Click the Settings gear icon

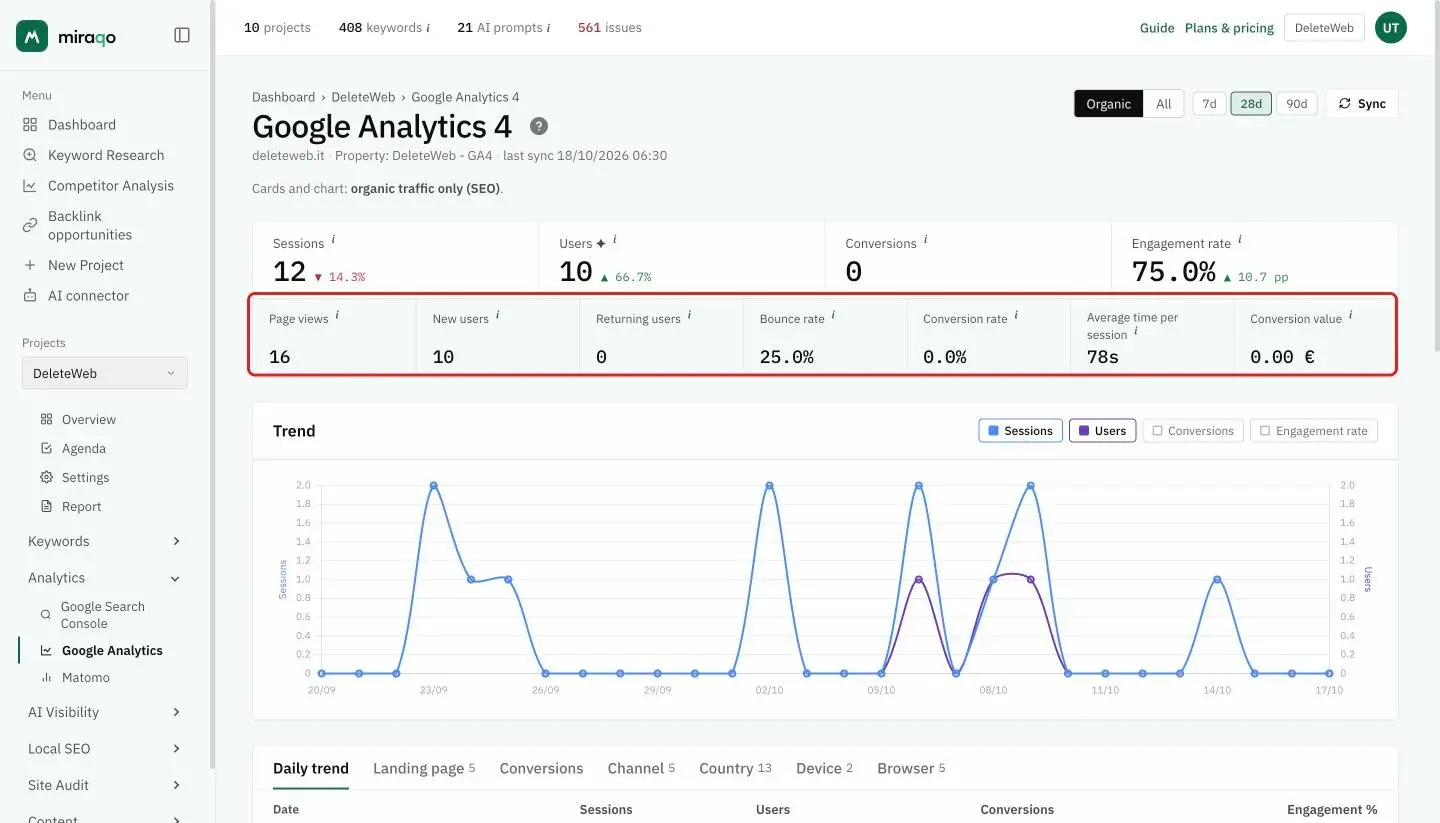click(x=46, y=478)
